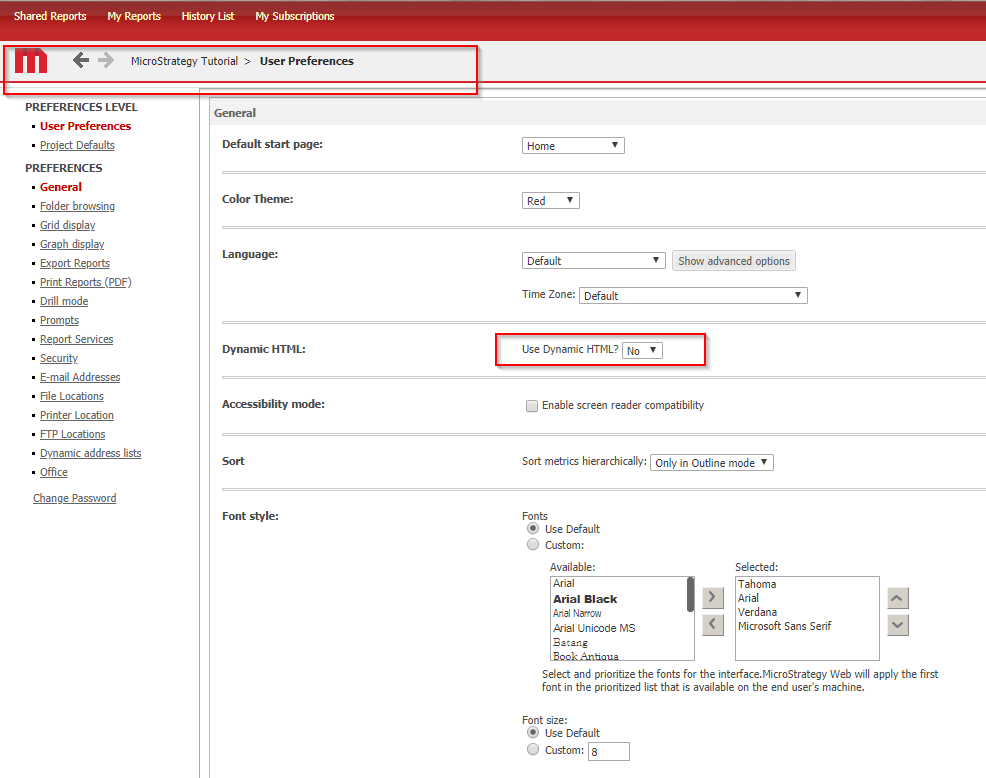Move selected font up in priority
This screenshot has width=986, height=778.
click(897, 598)
